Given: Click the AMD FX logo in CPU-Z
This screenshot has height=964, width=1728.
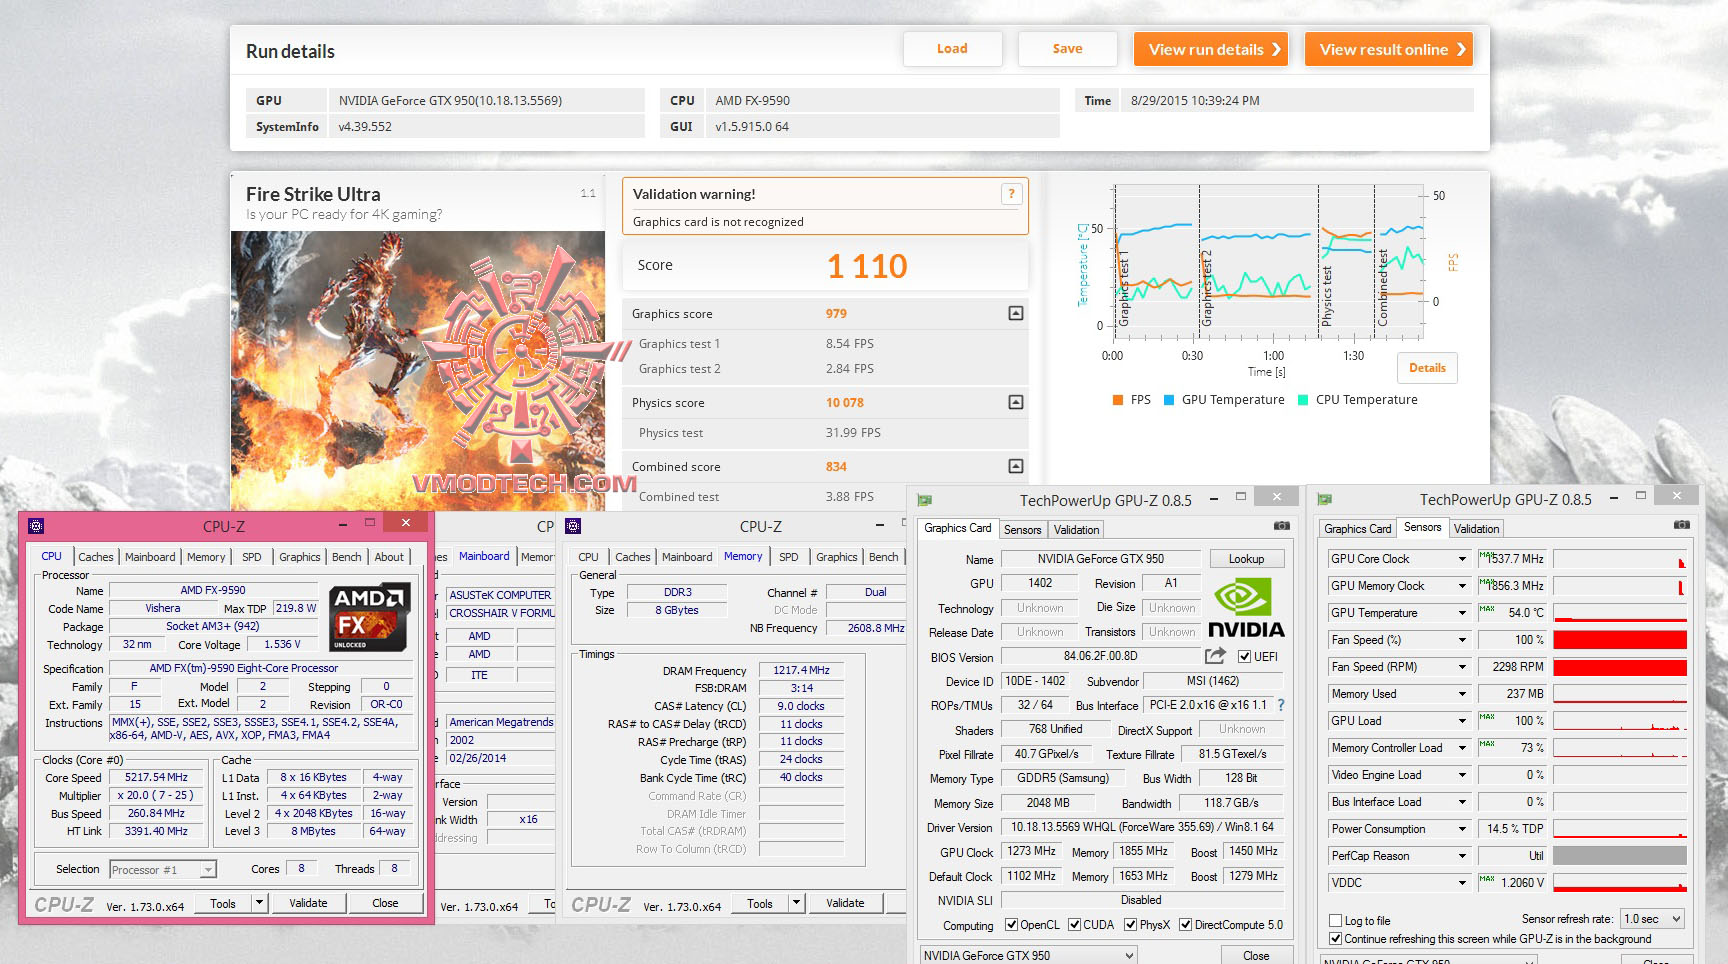Looking at the screenshot, I should [370, 617].
